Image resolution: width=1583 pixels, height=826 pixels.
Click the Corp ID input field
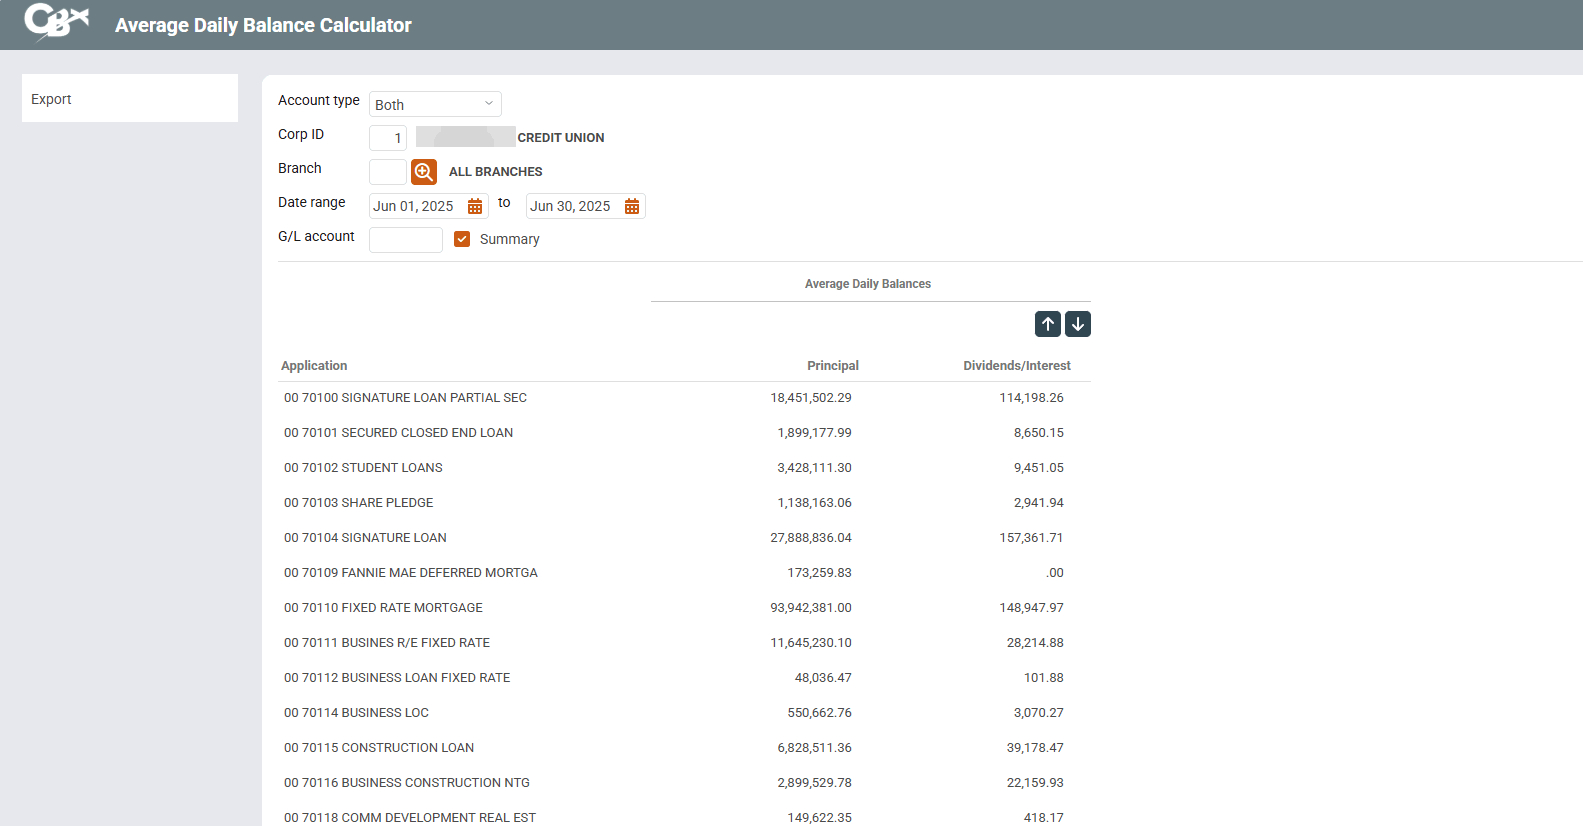click(x=388, y=138)
